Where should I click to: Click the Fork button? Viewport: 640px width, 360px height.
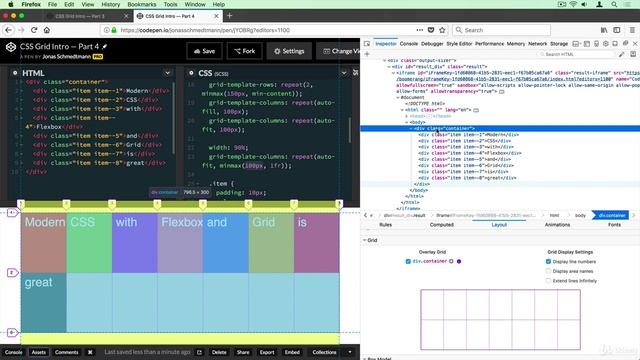click(244, 51)
